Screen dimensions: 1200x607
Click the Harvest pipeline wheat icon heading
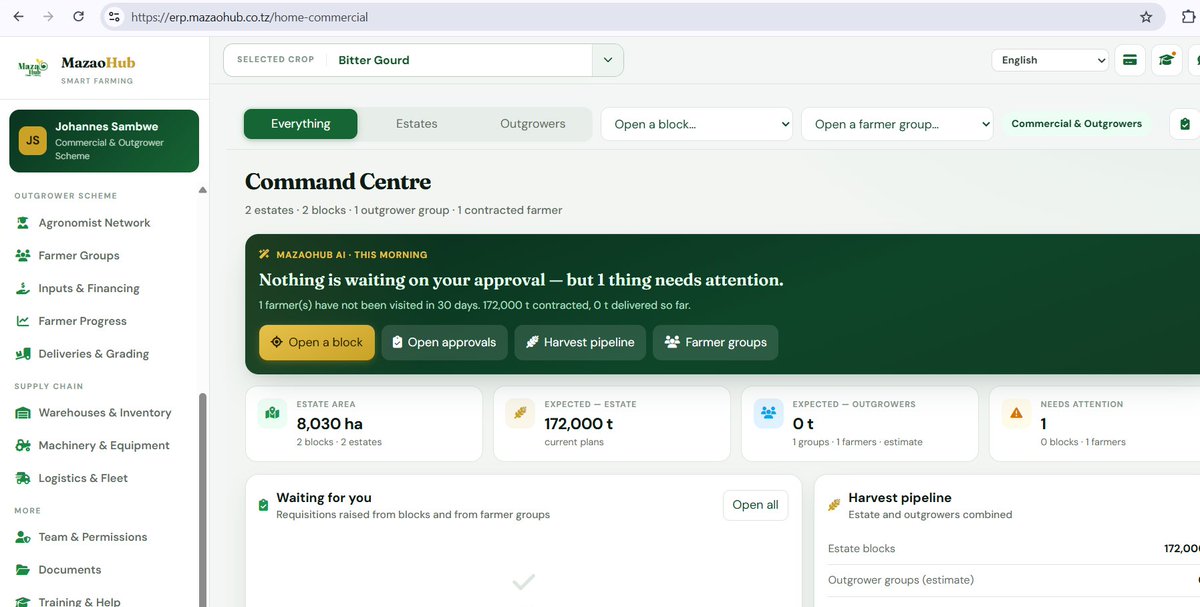pyautogui.click(x=834, y=505)
